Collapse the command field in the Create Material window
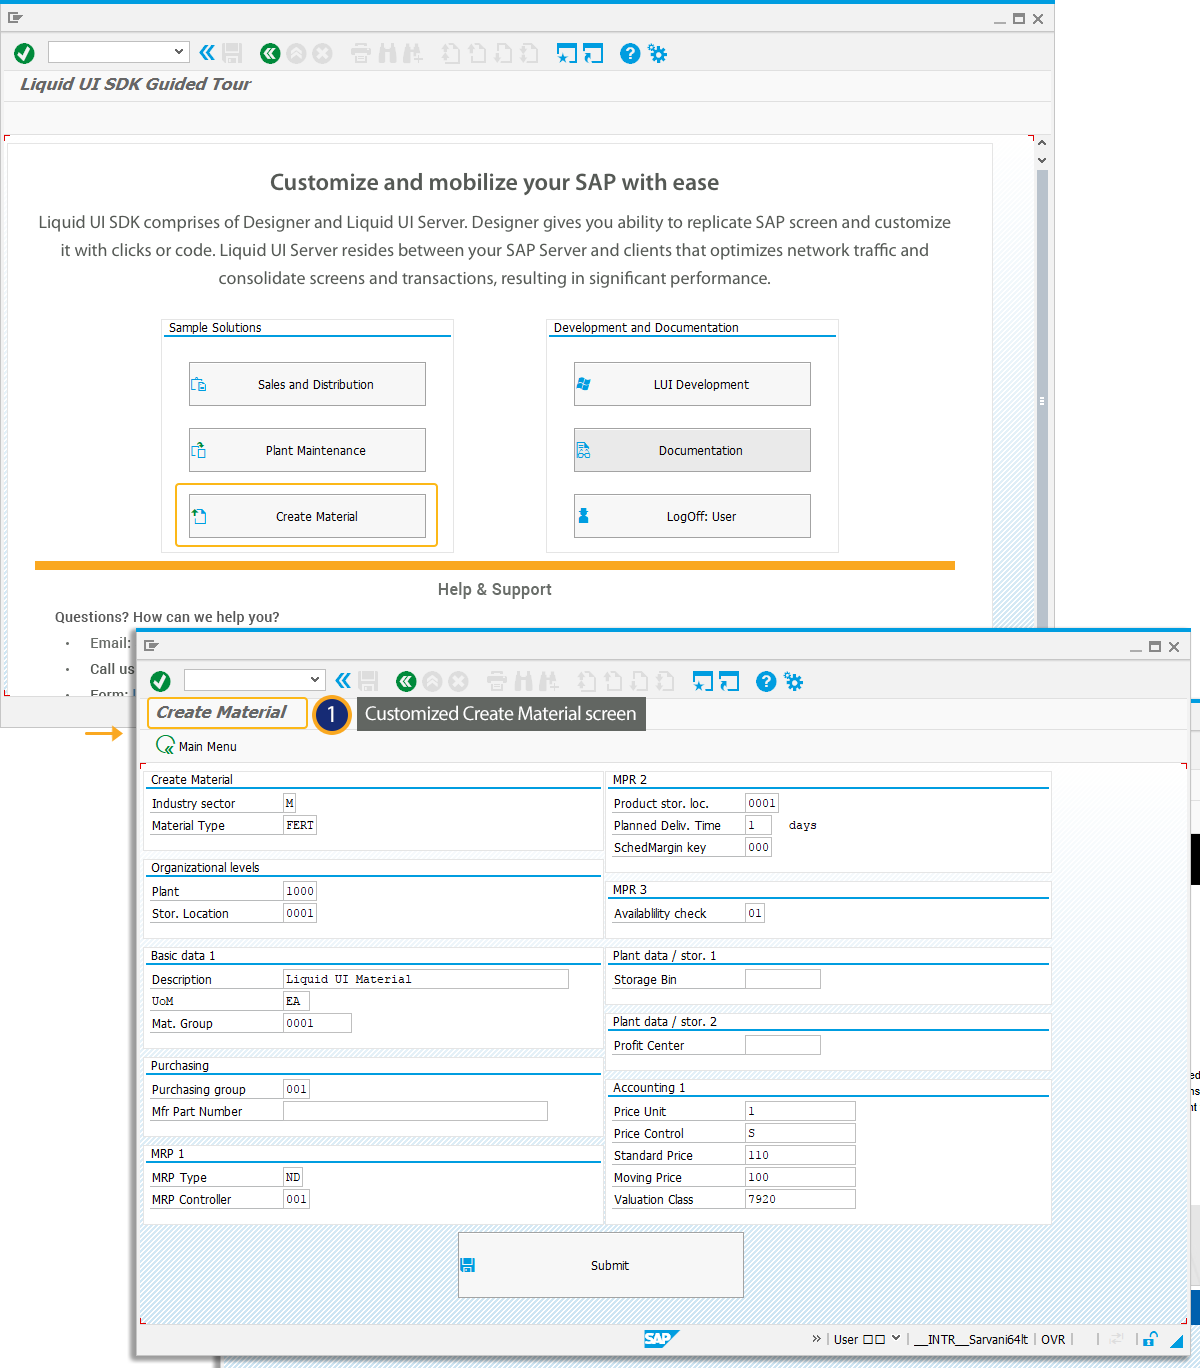Screen dimensions: 1200x1368 pyautogui.click(x=343, y=681)
